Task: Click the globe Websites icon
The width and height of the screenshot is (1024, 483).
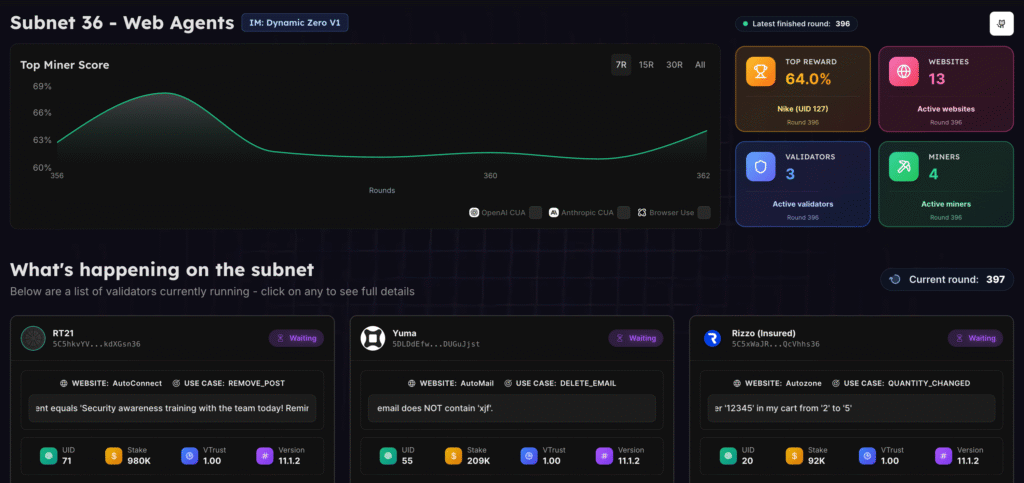Action: pos(904,72)
